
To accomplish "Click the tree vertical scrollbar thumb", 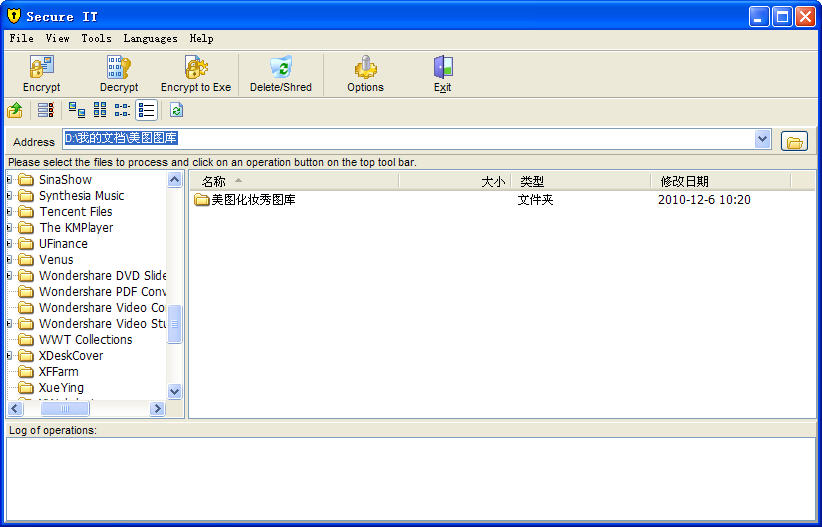I will 175,324.
